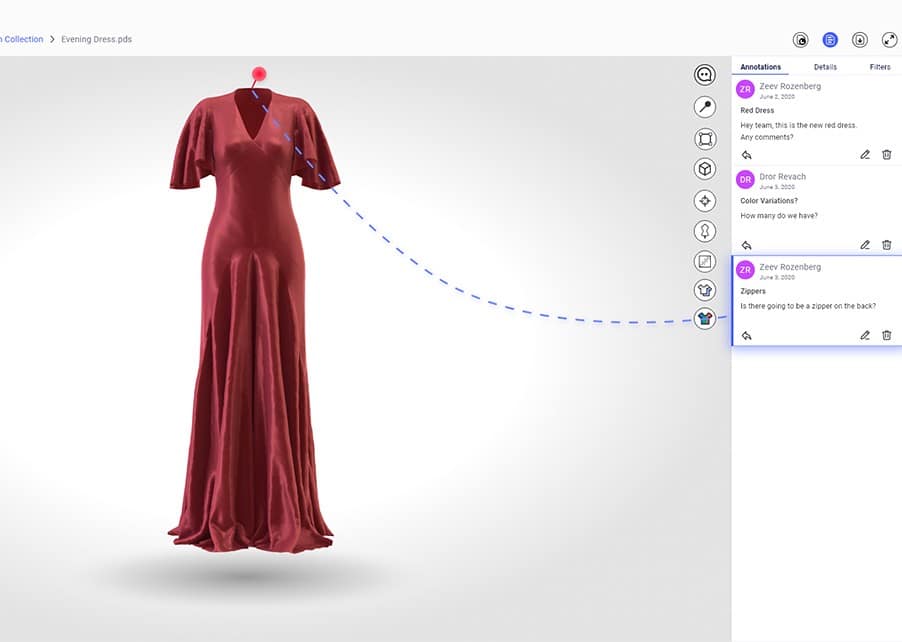
Task: Select the Annotations tab
Action: (760, 67)
